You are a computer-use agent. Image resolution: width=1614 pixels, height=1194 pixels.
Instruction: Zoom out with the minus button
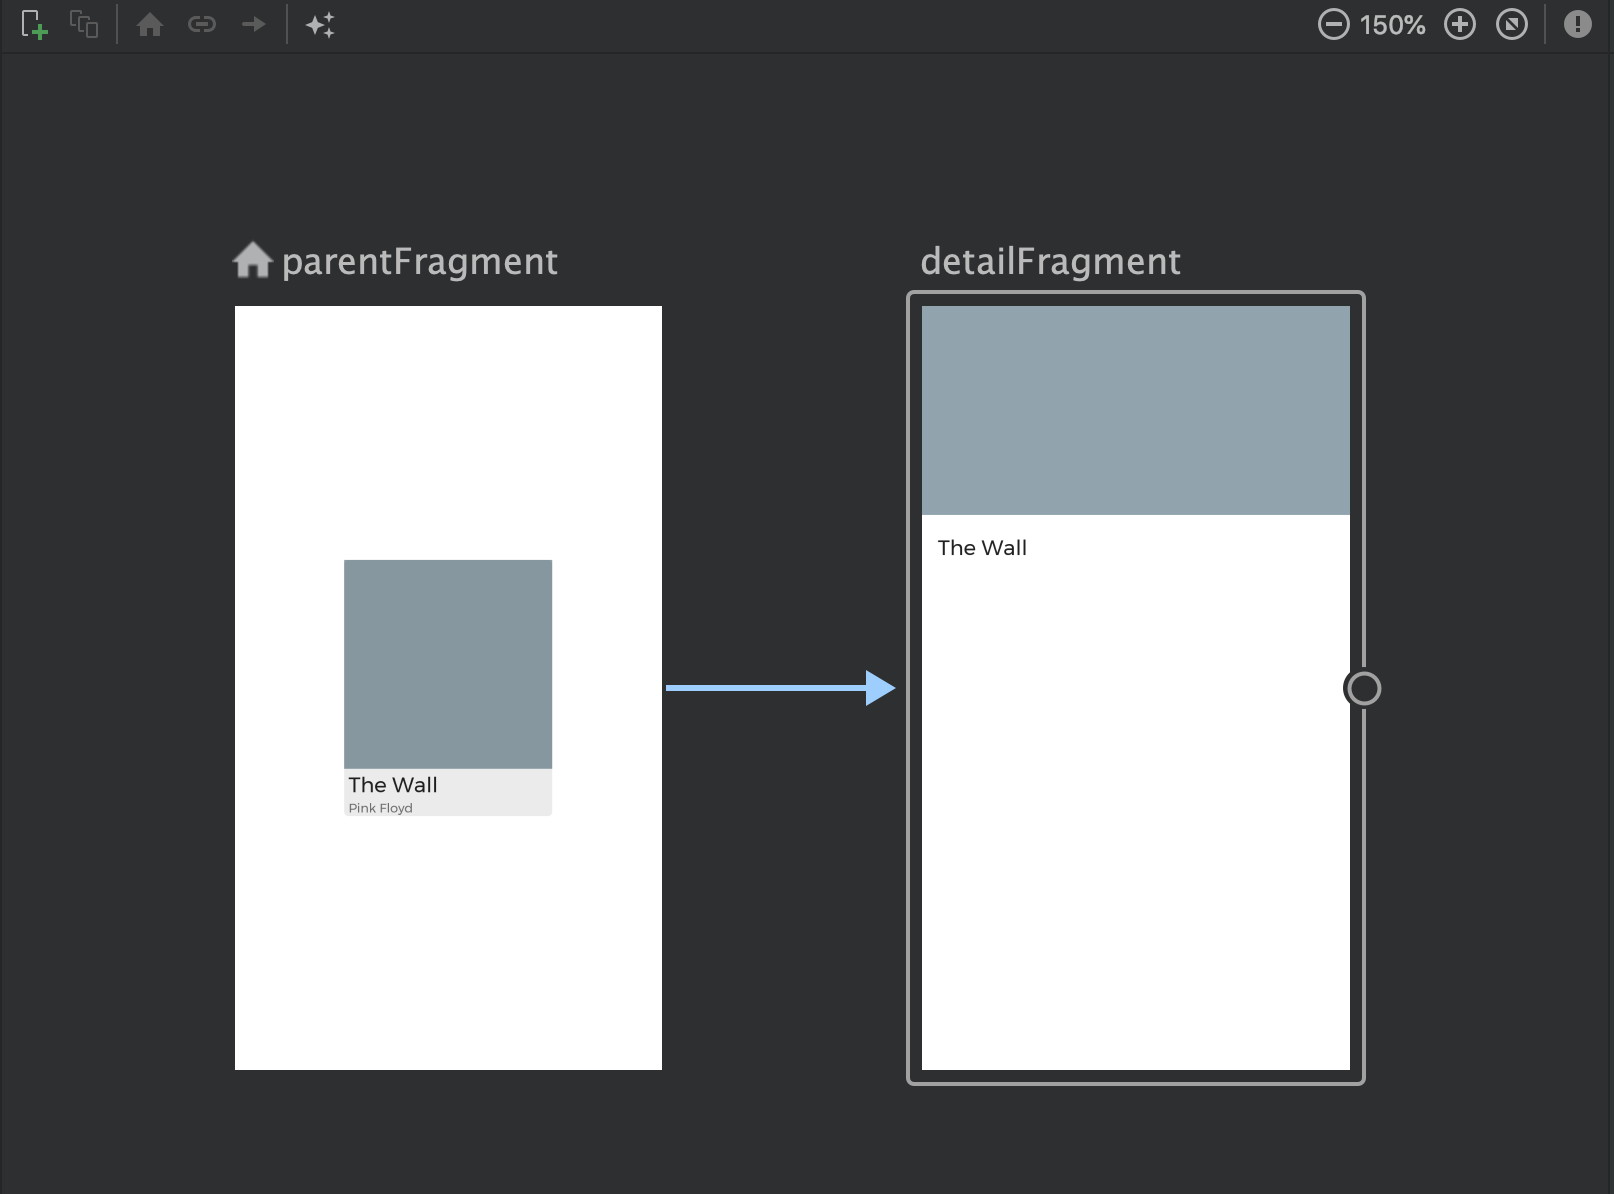pyautogui.click(x=1333, y=25)
